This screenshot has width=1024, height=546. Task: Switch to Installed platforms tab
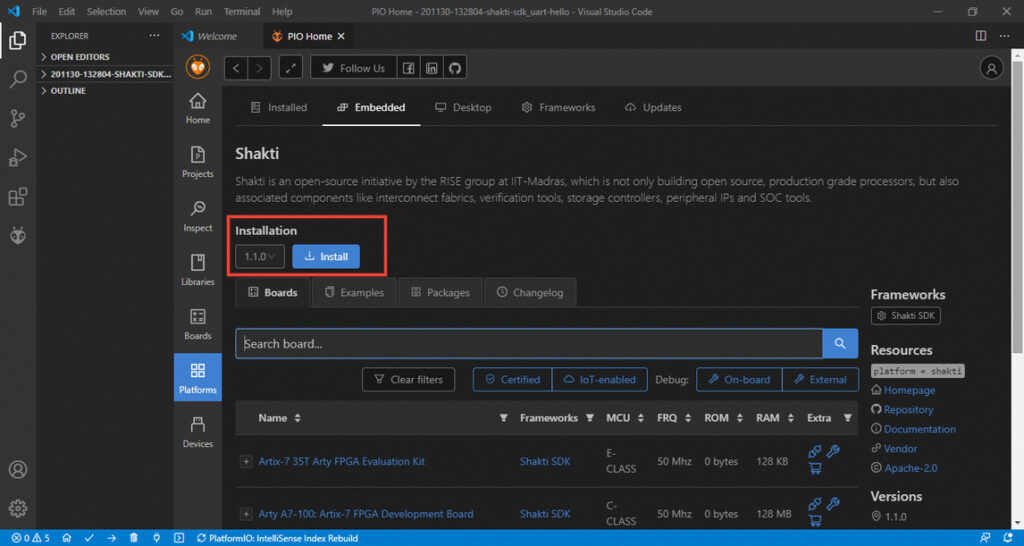click(x=279, y=107)
